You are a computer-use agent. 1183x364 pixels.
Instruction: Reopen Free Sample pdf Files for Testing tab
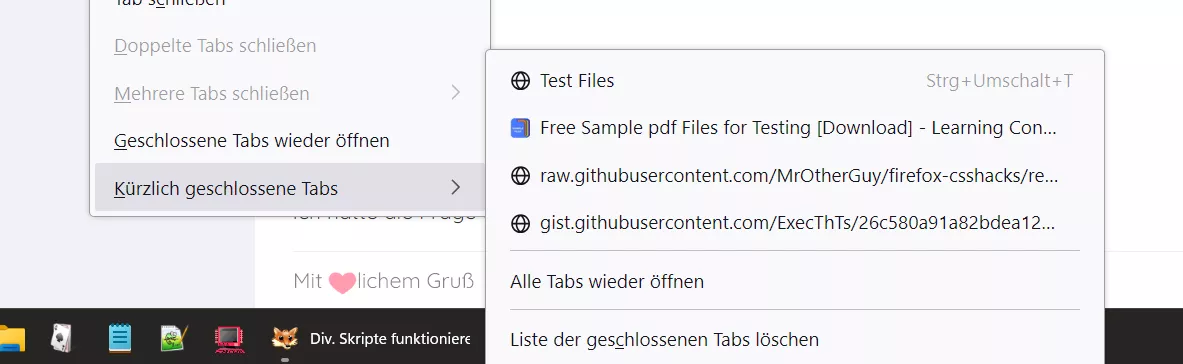(x=795, y=128)
